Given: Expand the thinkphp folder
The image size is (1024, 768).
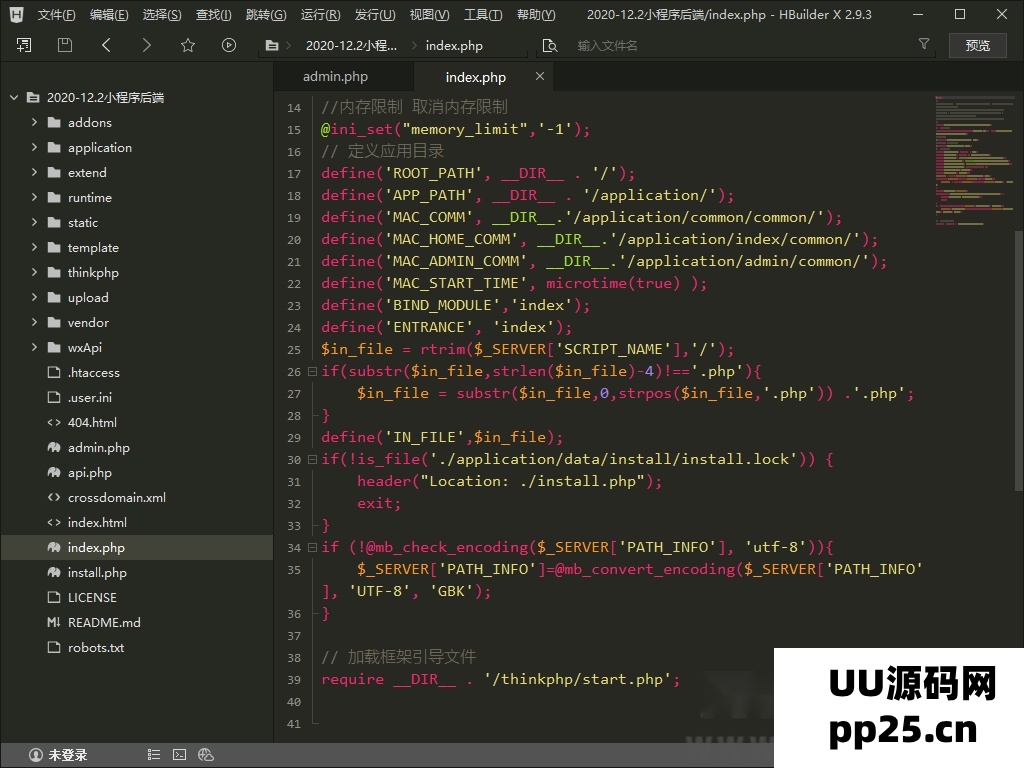Looking at the screenshot, I should (34, 272).
